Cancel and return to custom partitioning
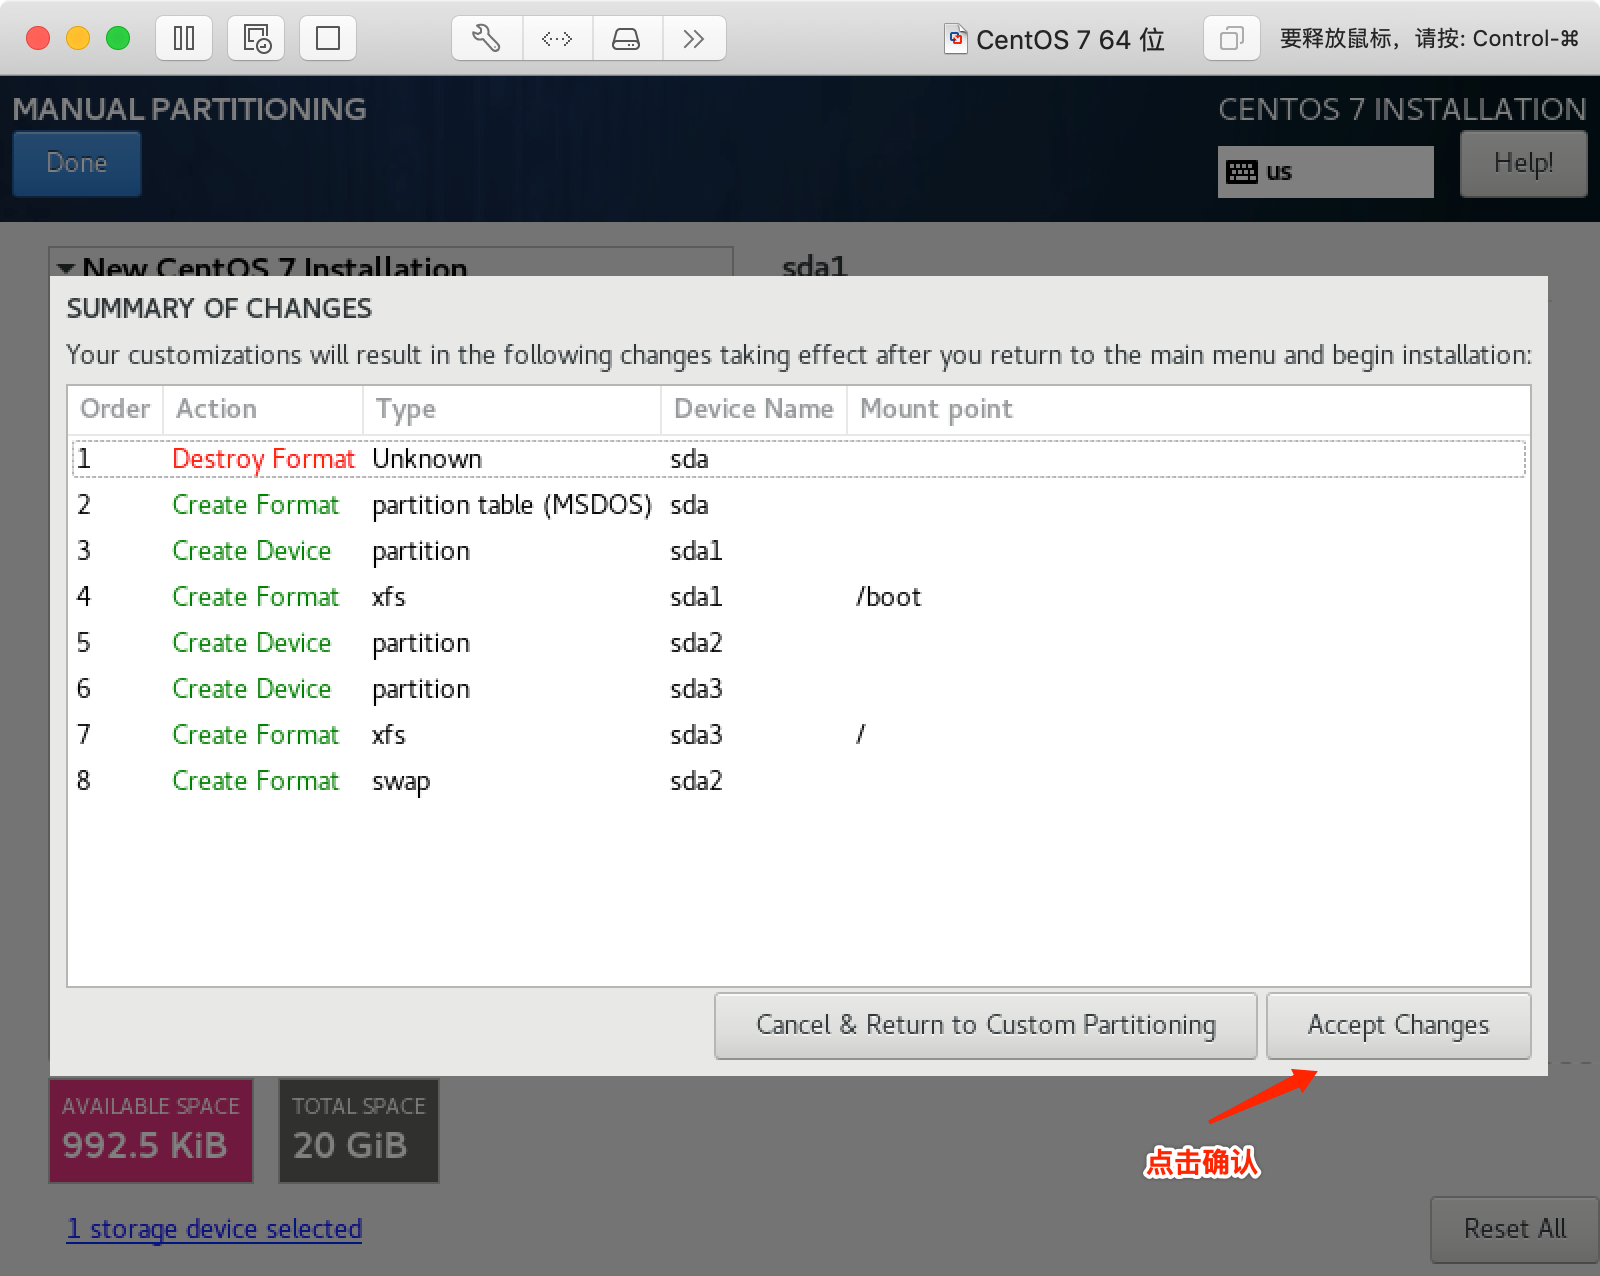Image resolution: width=1600 pixels, height=1276 pixels. pos(986,1025)
